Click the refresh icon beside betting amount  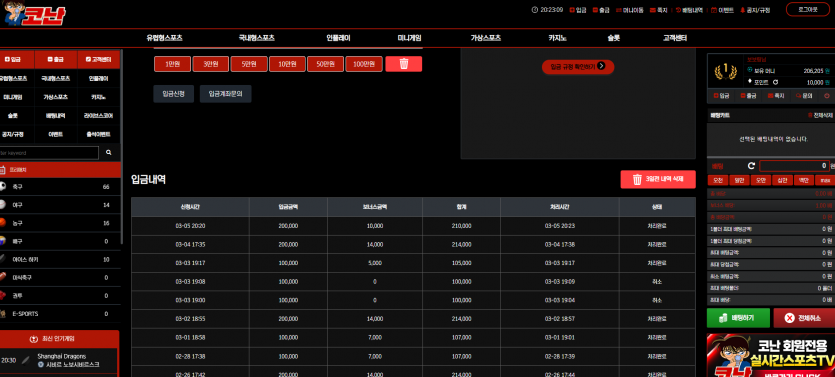coord(751,166)
